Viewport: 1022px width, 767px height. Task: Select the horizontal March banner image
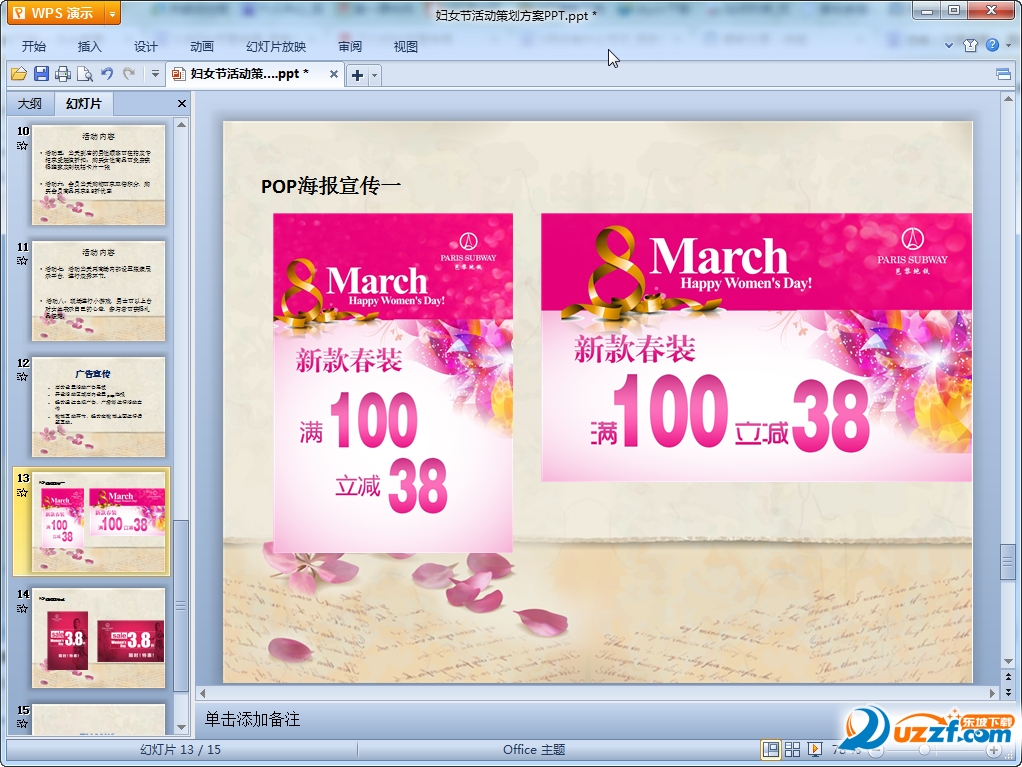[756, 347]
